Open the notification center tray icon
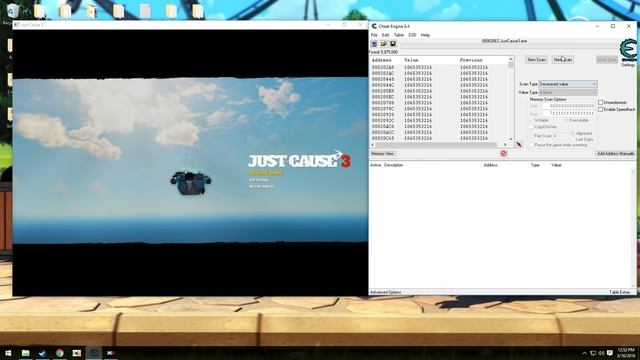 pyautogui.click(x=610, y=353)
